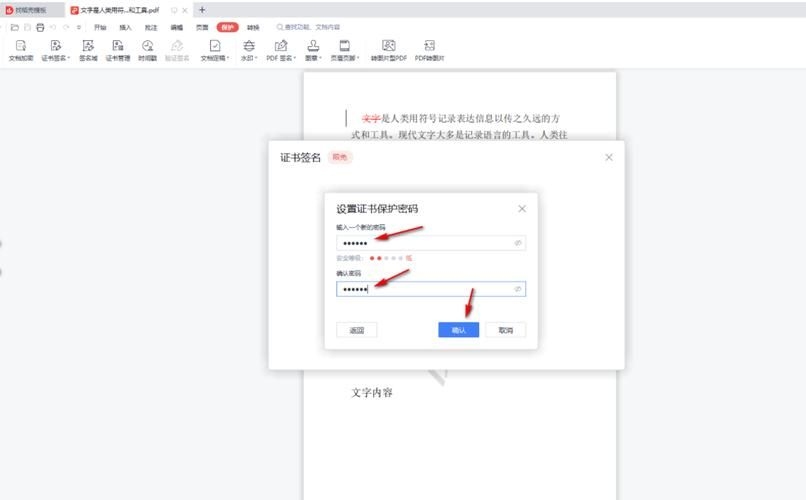Click the redo arrow icon
The width and height of the screenshot is (806, 500).
click(x=66, y=27)
